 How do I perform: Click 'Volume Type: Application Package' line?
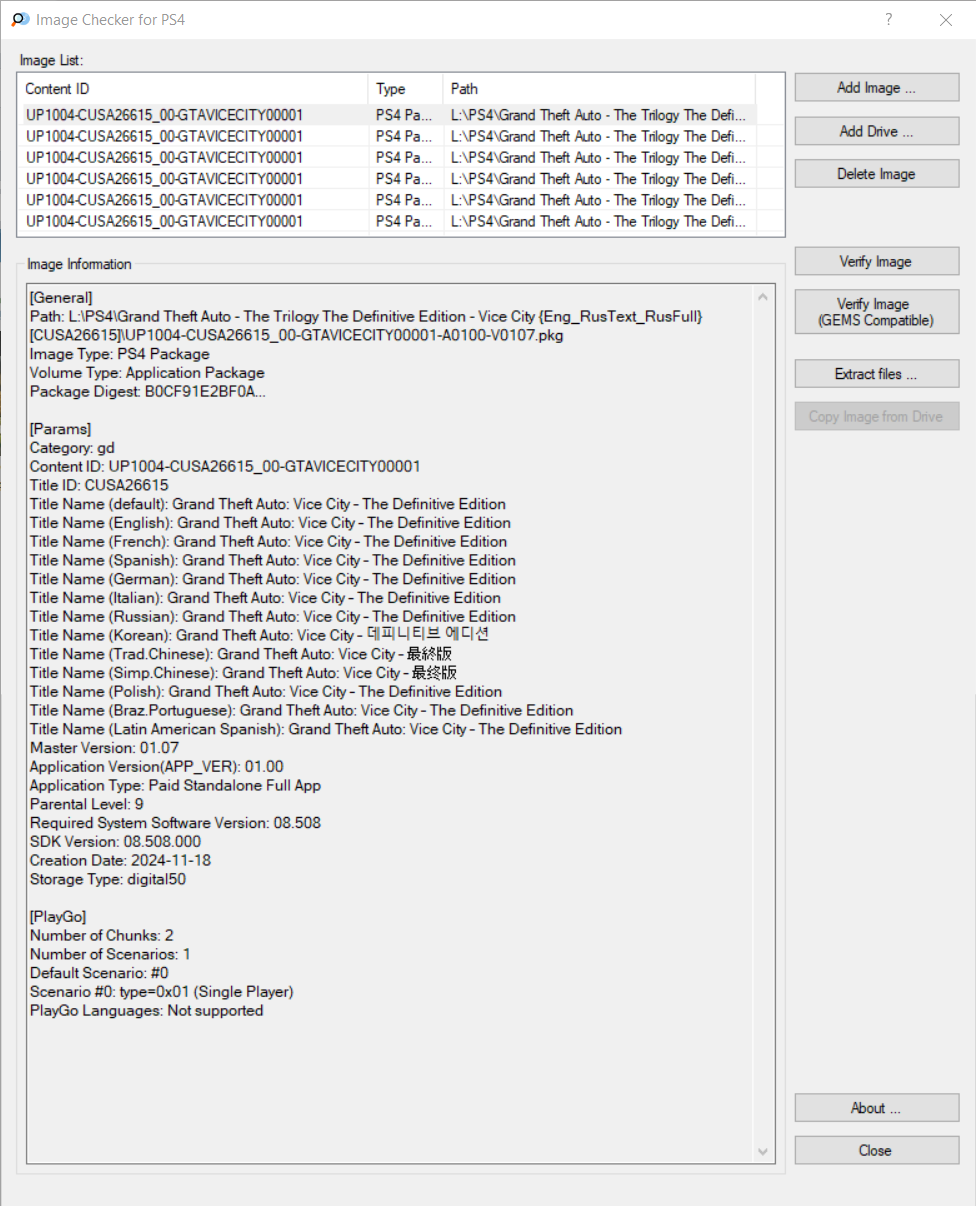(147, 373)
